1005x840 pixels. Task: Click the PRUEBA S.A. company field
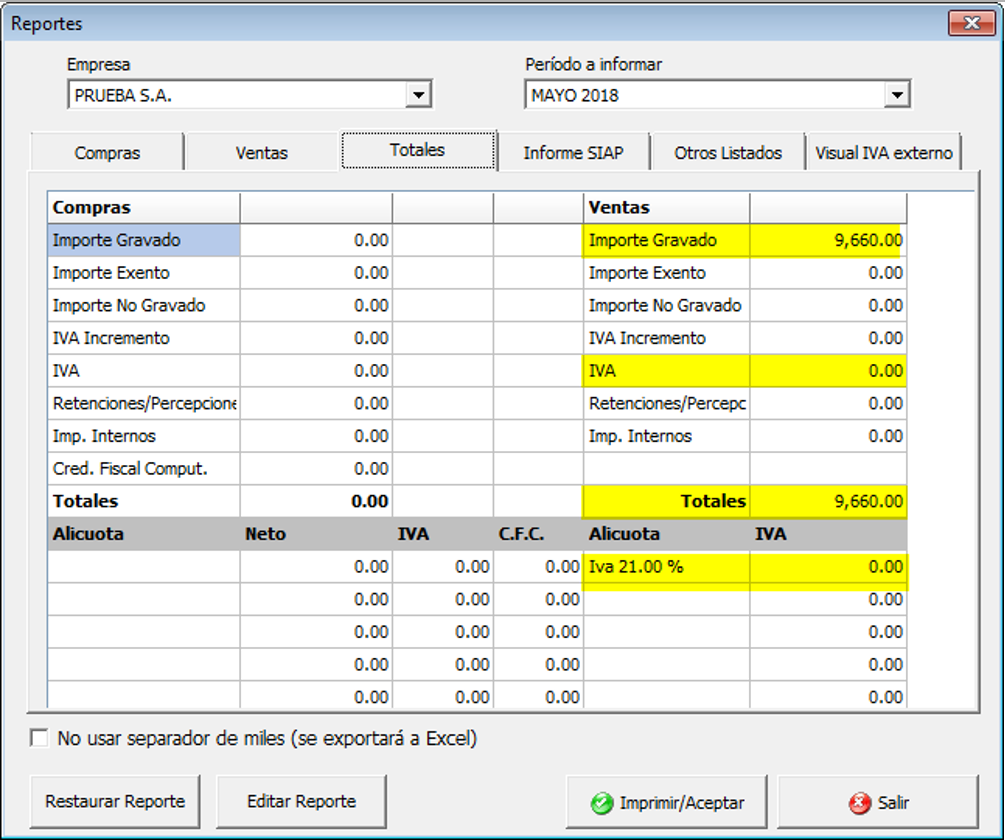click(x=235, y=96)
